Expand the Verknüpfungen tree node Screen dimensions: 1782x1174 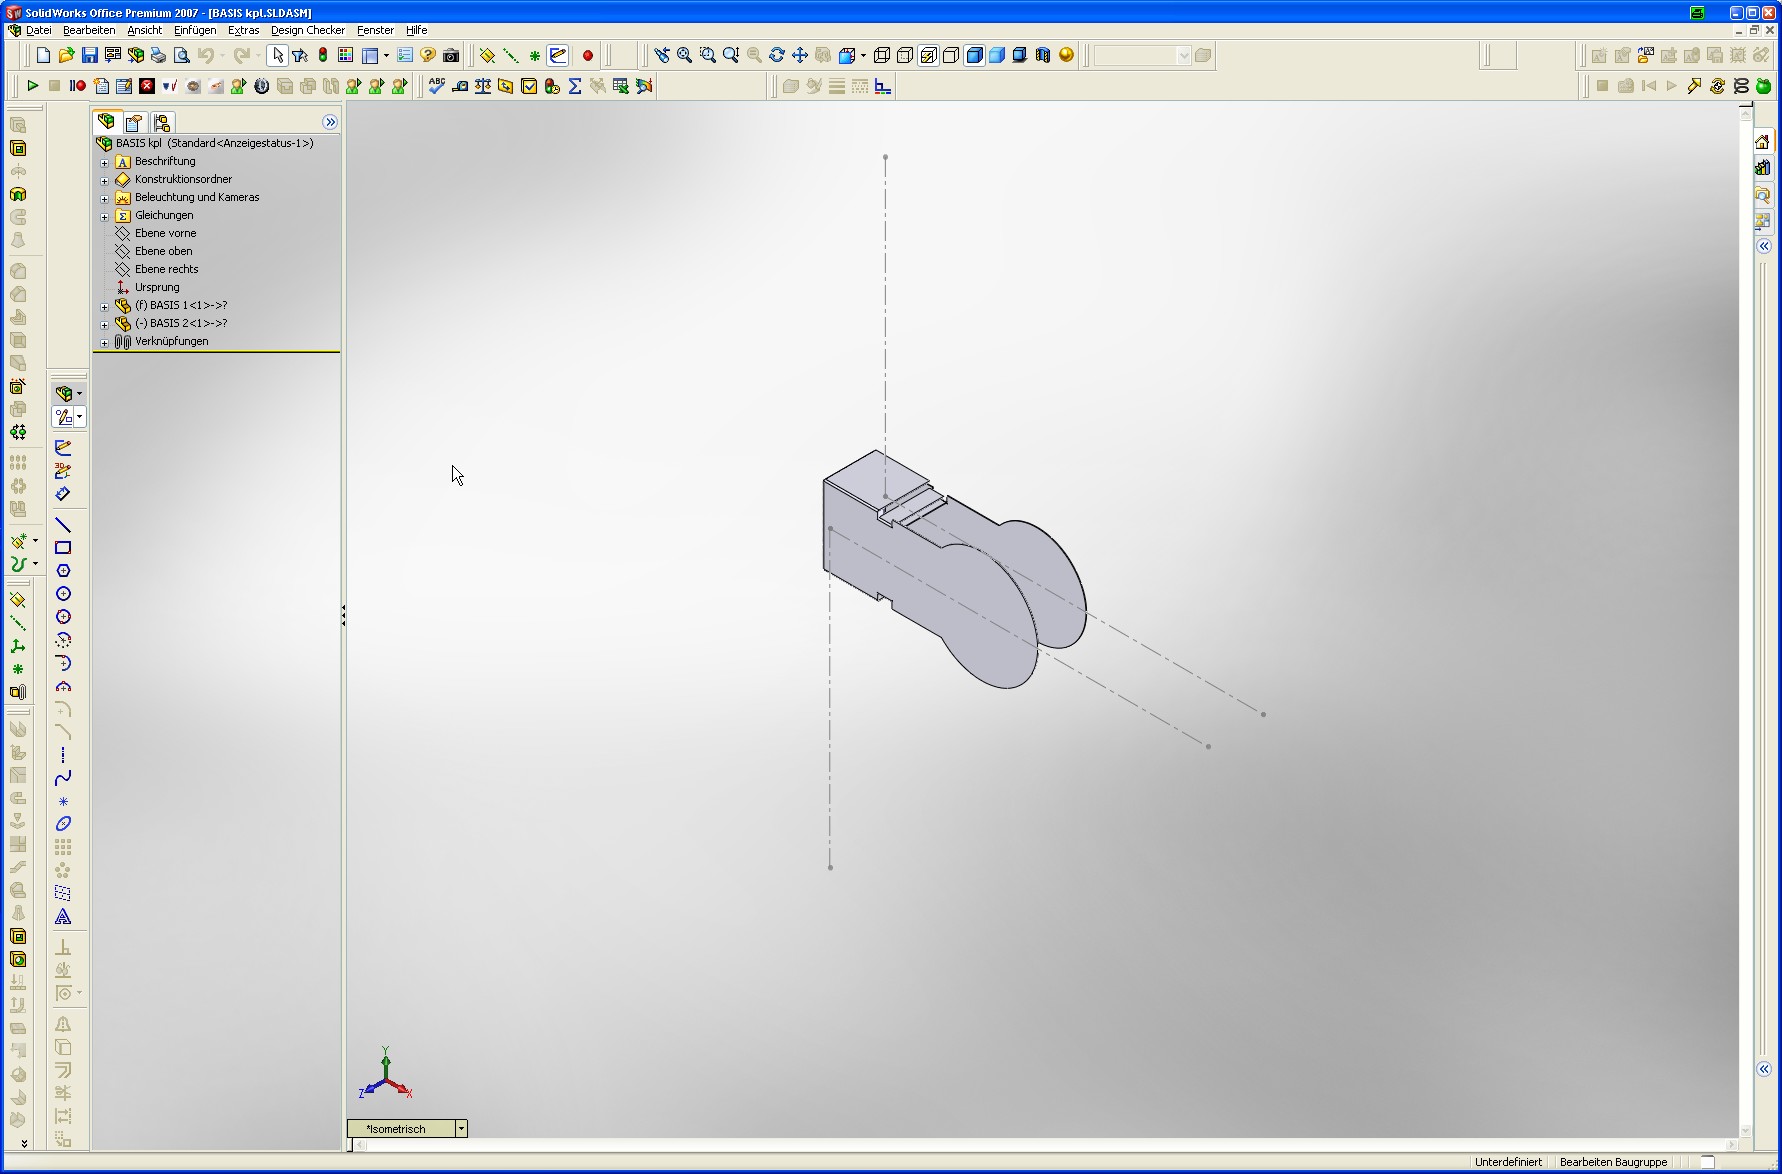click(104, 342)
